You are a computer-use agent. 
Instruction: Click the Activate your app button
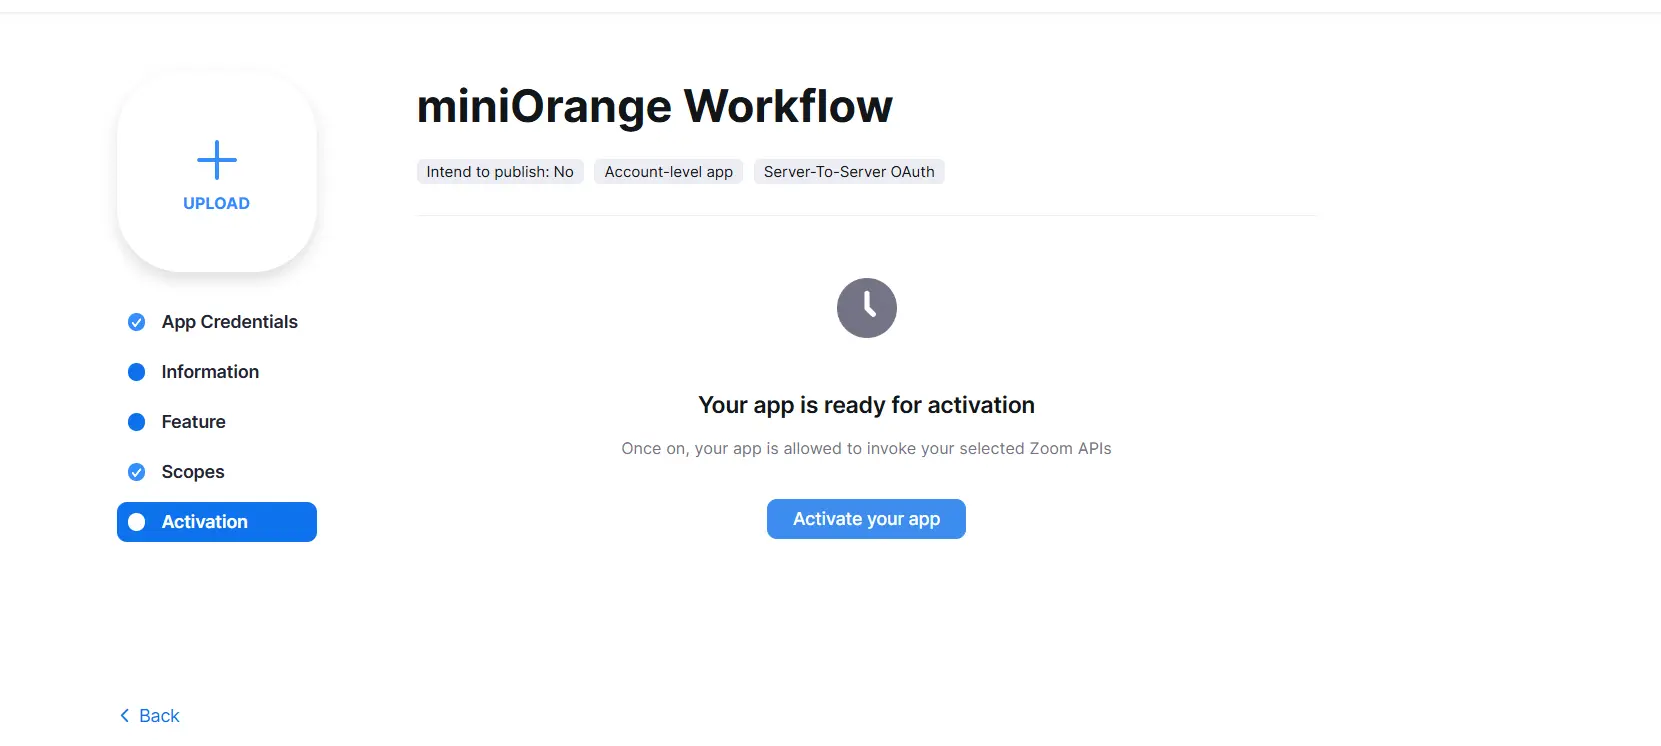pos(866,519)
